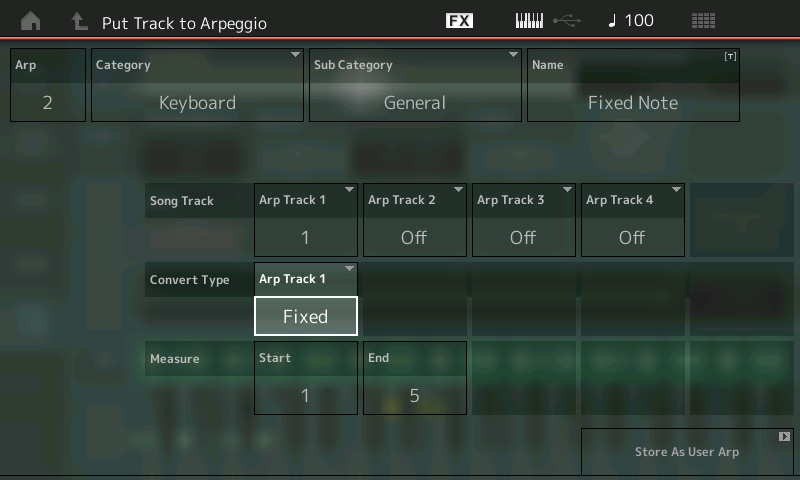
Task: Select the Arp number field showing 2
Action: (x=48, y=85)
